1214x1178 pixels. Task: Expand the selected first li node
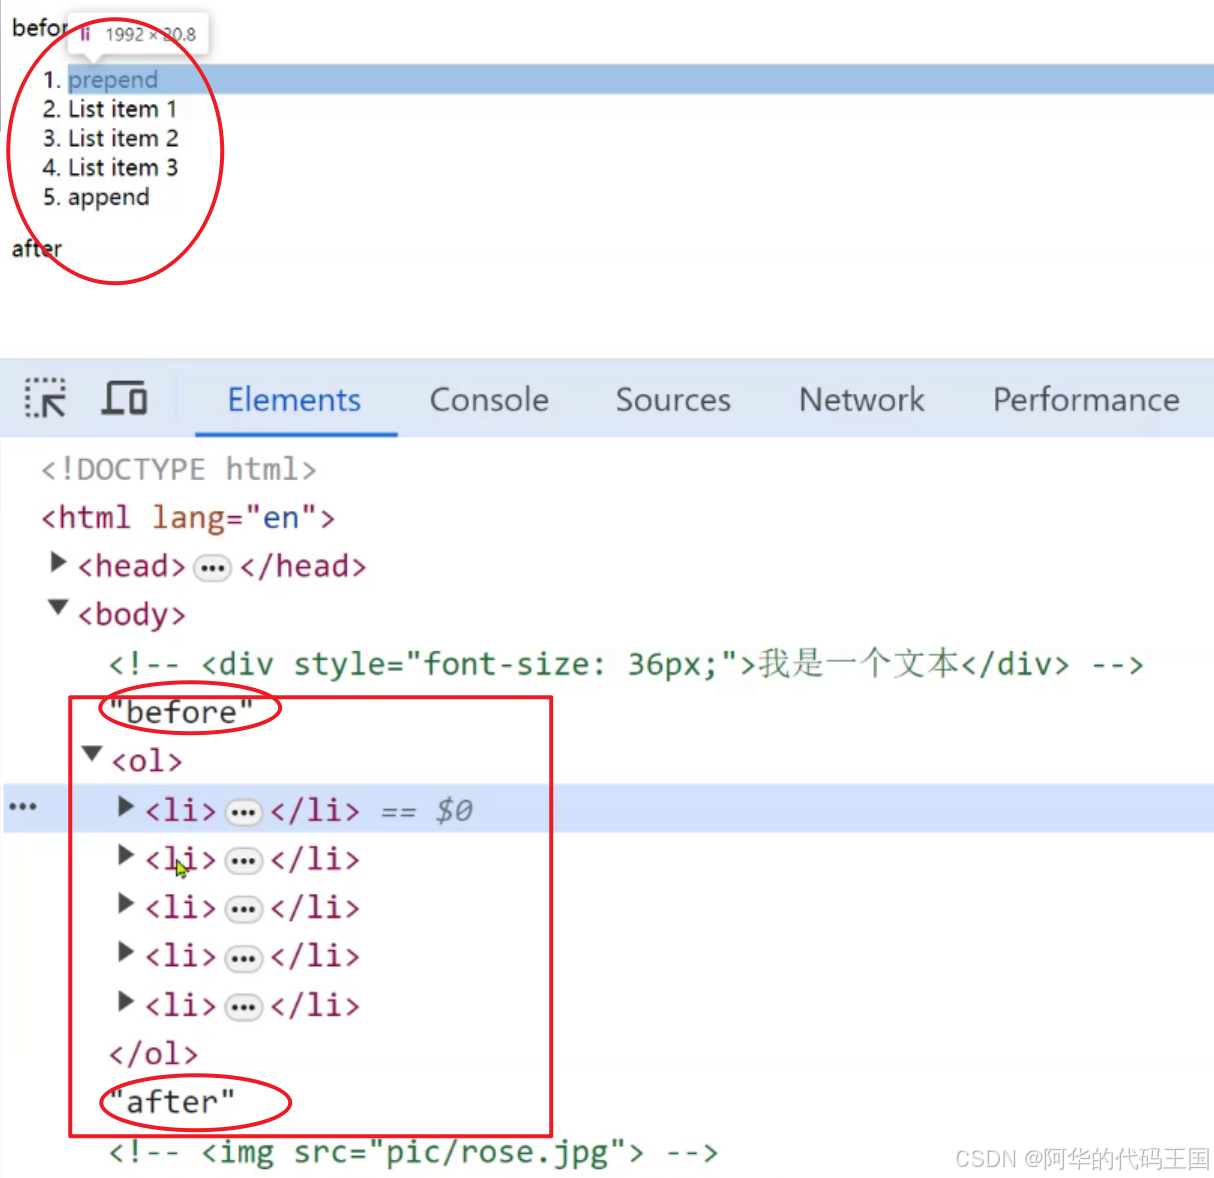coord(126,806)
